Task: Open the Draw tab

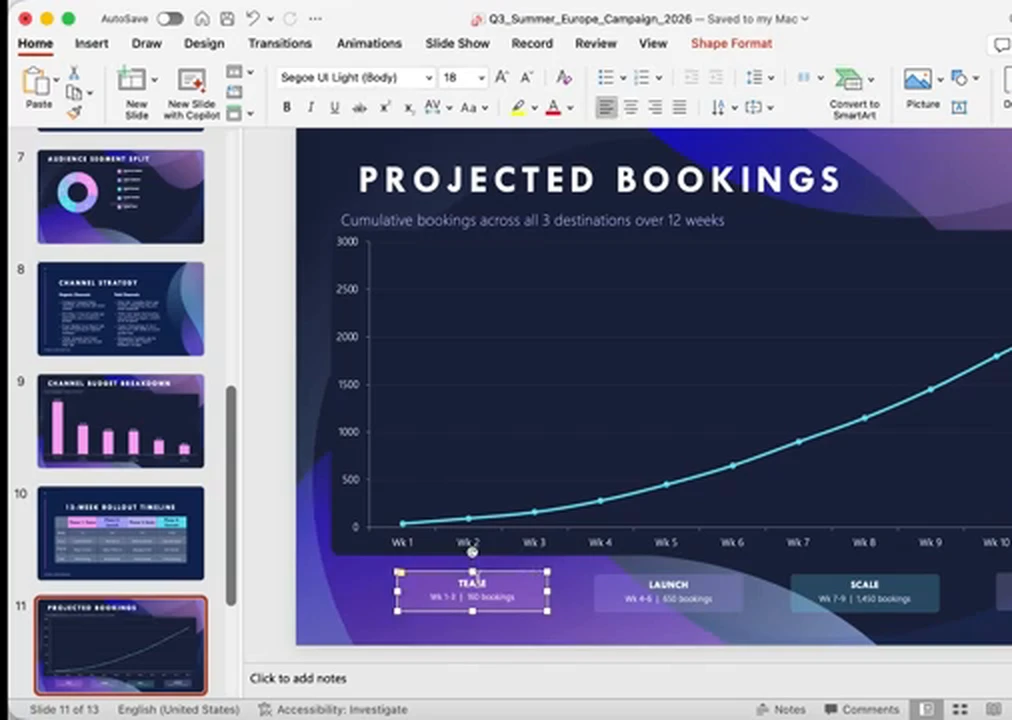Action: tap(147, 44)
